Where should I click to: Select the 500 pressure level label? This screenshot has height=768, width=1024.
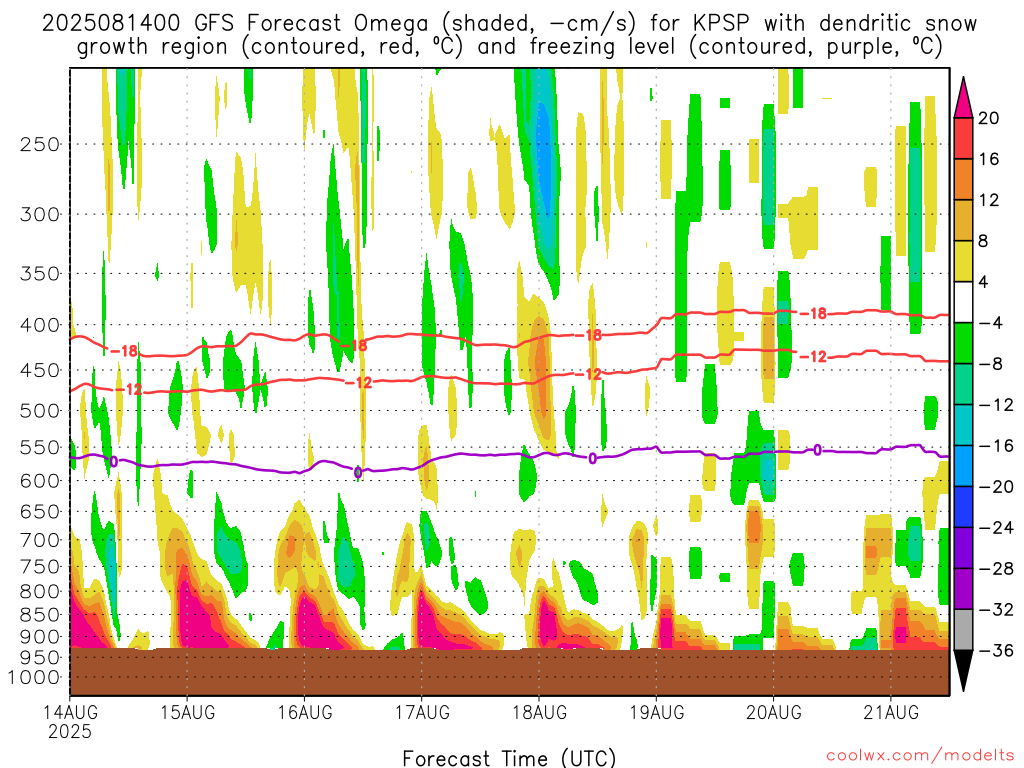click(40, 411)
